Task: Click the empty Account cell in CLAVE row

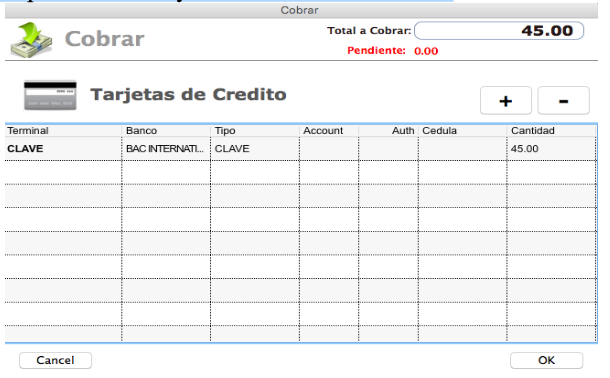Action: (x=329, y=149)
